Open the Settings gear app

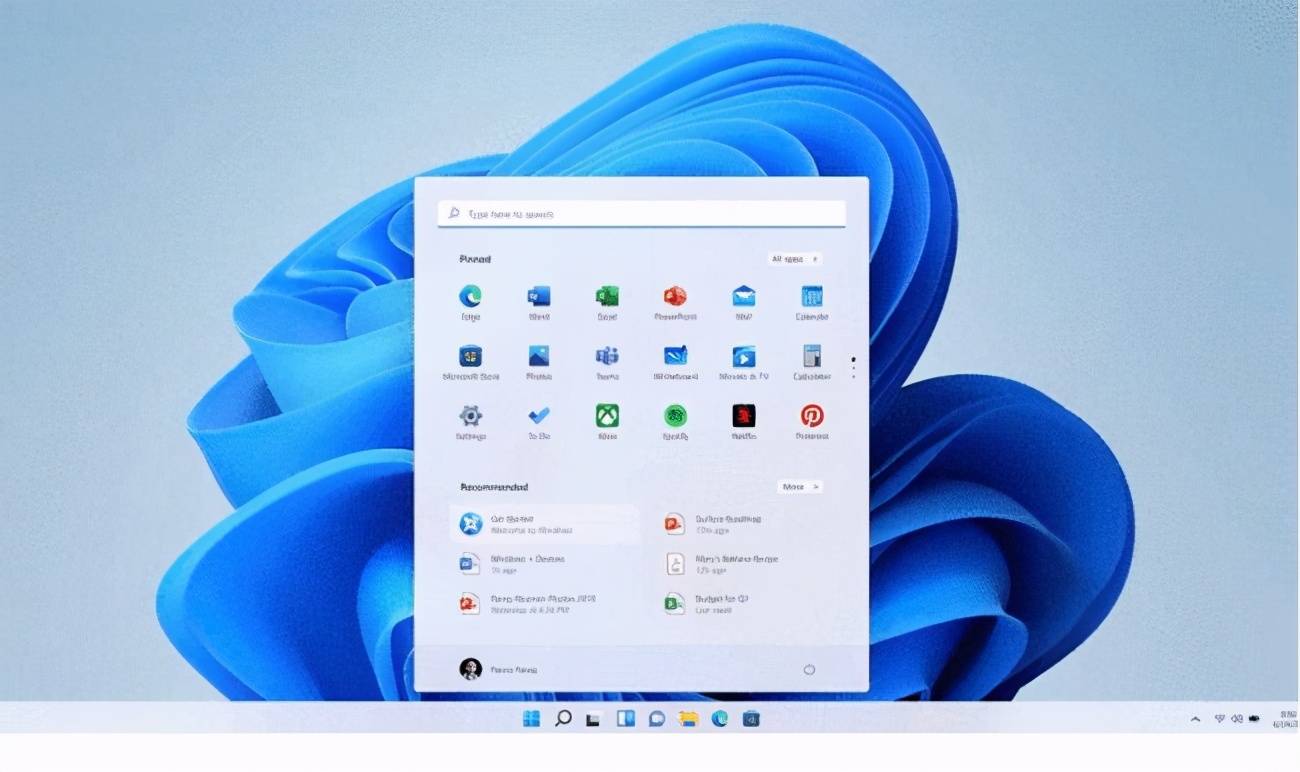470,416
